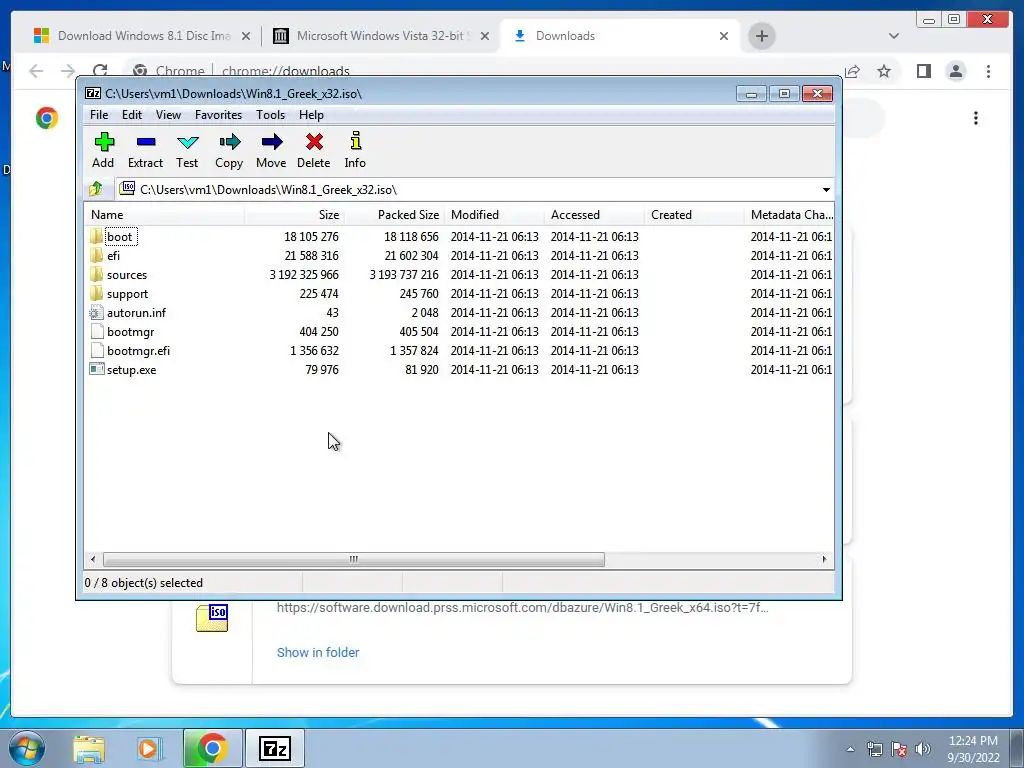This screenshot has width=1024, height=768.
Task: Click the Add toolbar icon in 7-Zip
Action: click(x=103, y=150)
